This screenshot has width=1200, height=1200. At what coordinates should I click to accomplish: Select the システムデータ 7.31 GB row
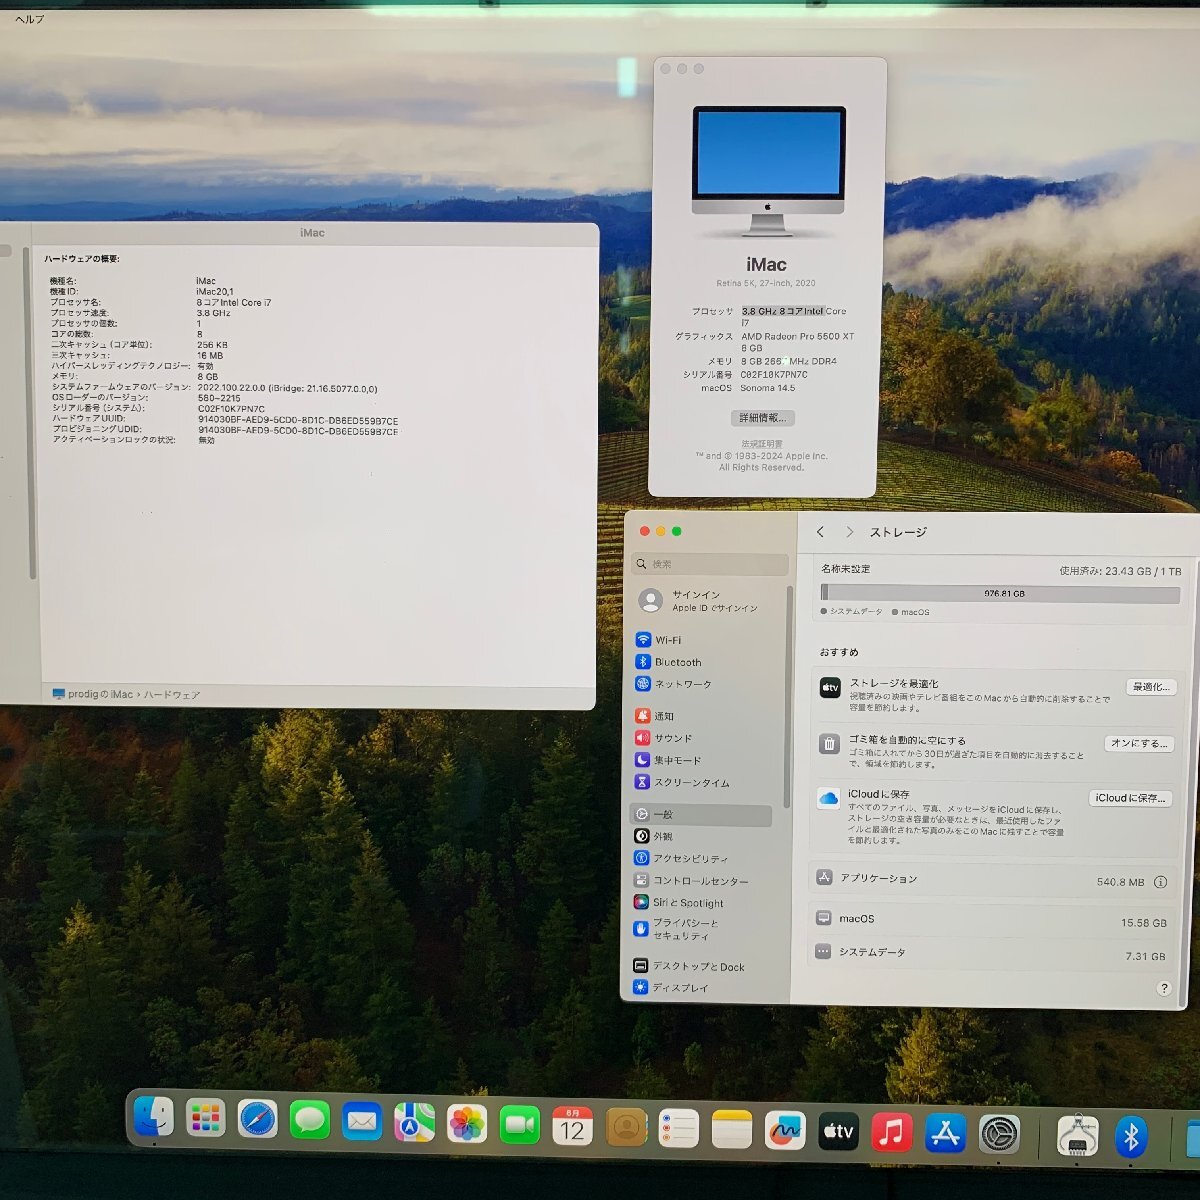tap(994, 953)
